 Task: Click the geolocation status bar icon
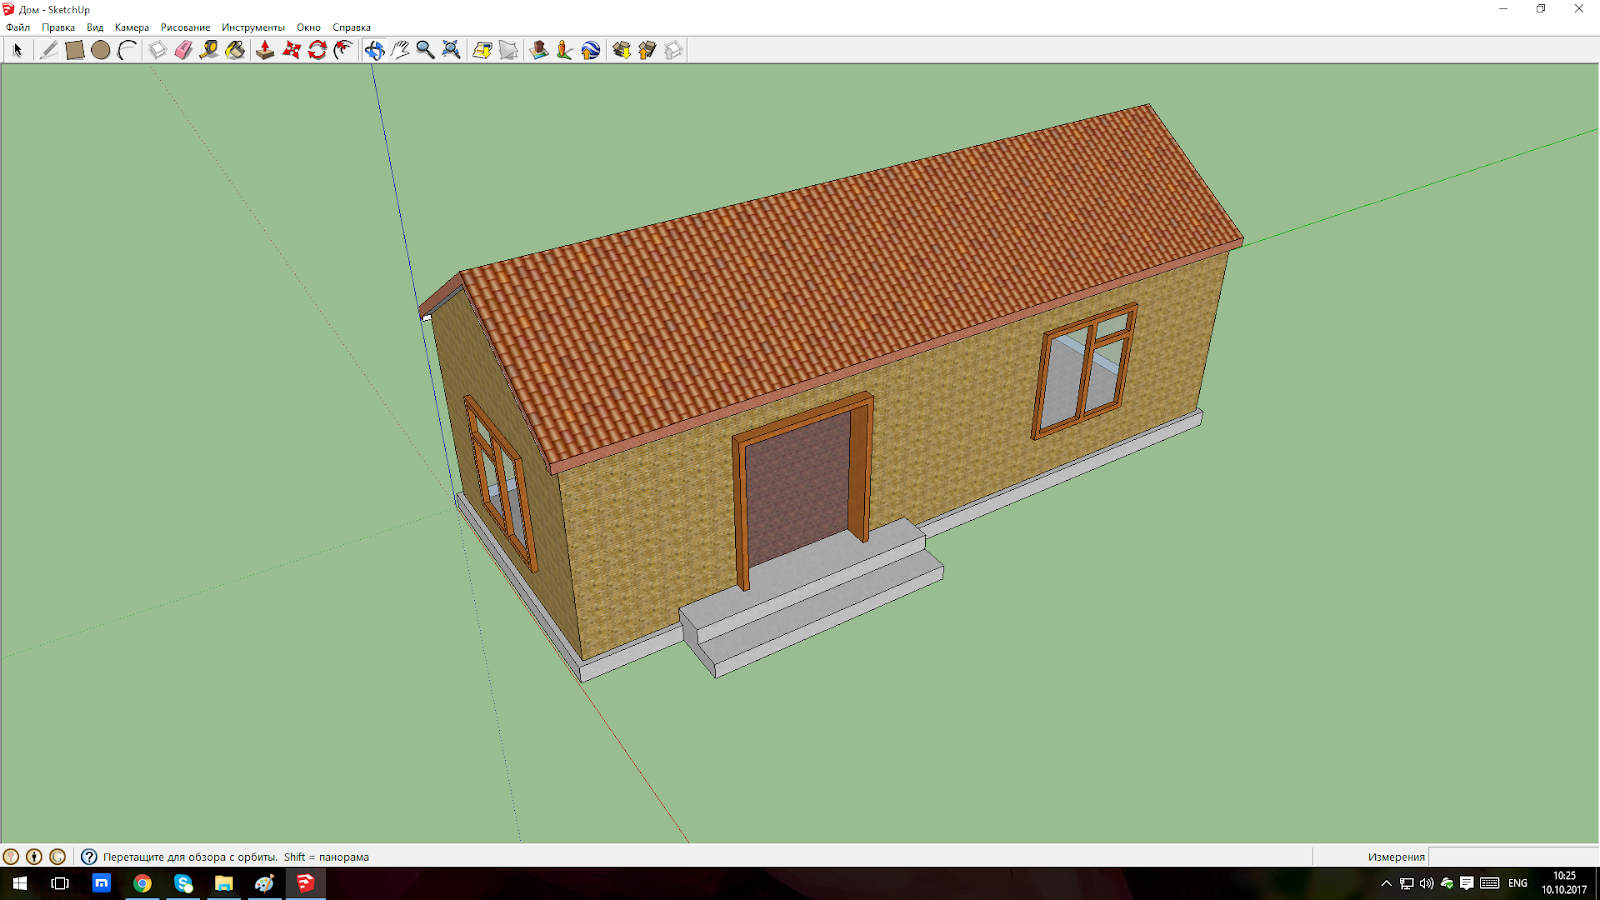11,857
